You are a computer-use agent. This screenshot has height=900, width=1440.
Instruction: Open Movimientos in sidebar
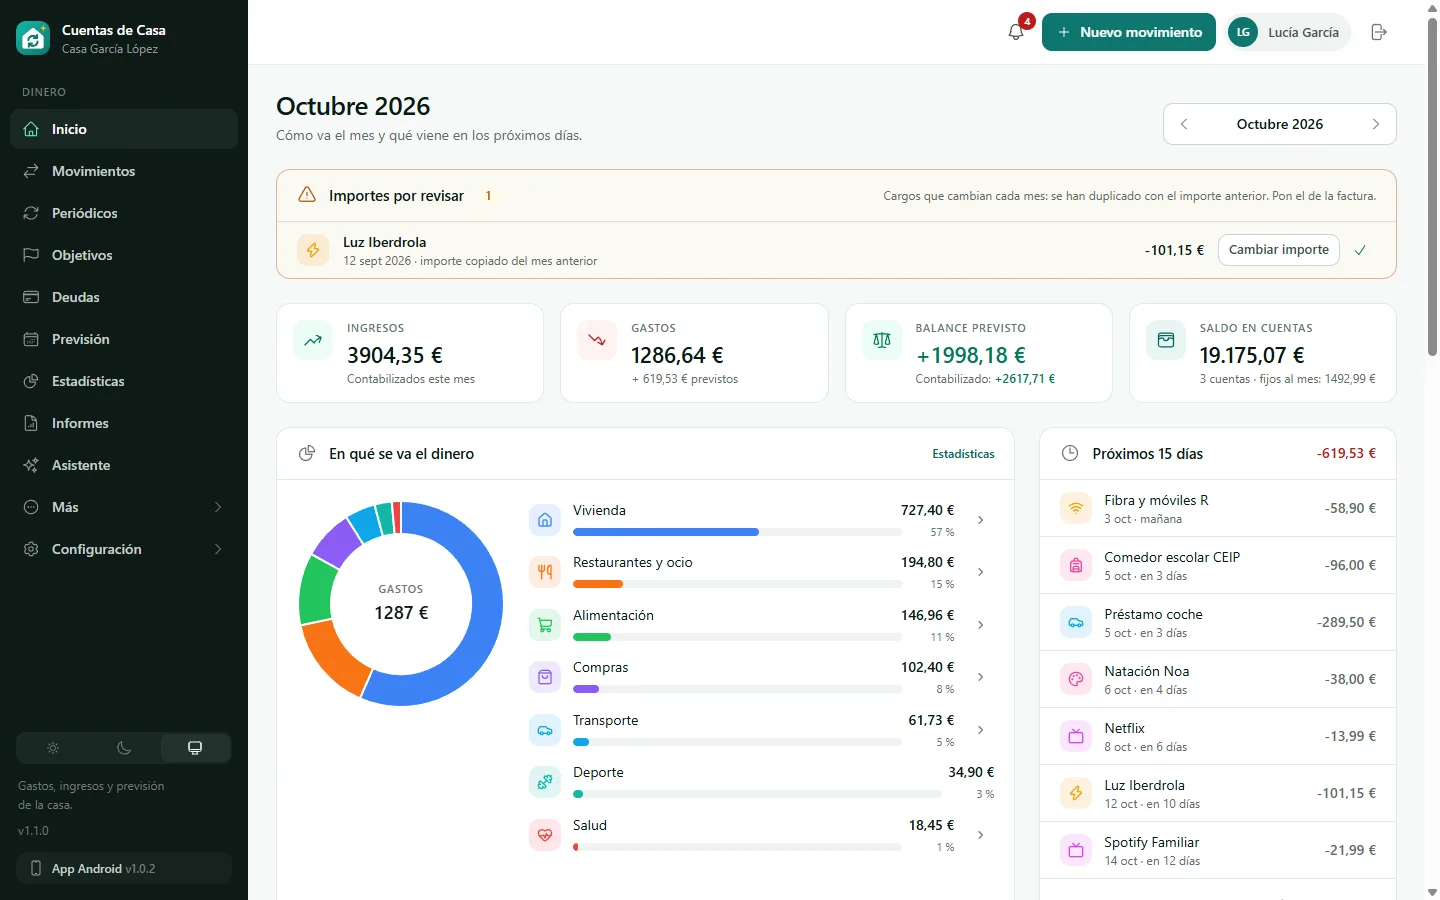coord(124,171)
